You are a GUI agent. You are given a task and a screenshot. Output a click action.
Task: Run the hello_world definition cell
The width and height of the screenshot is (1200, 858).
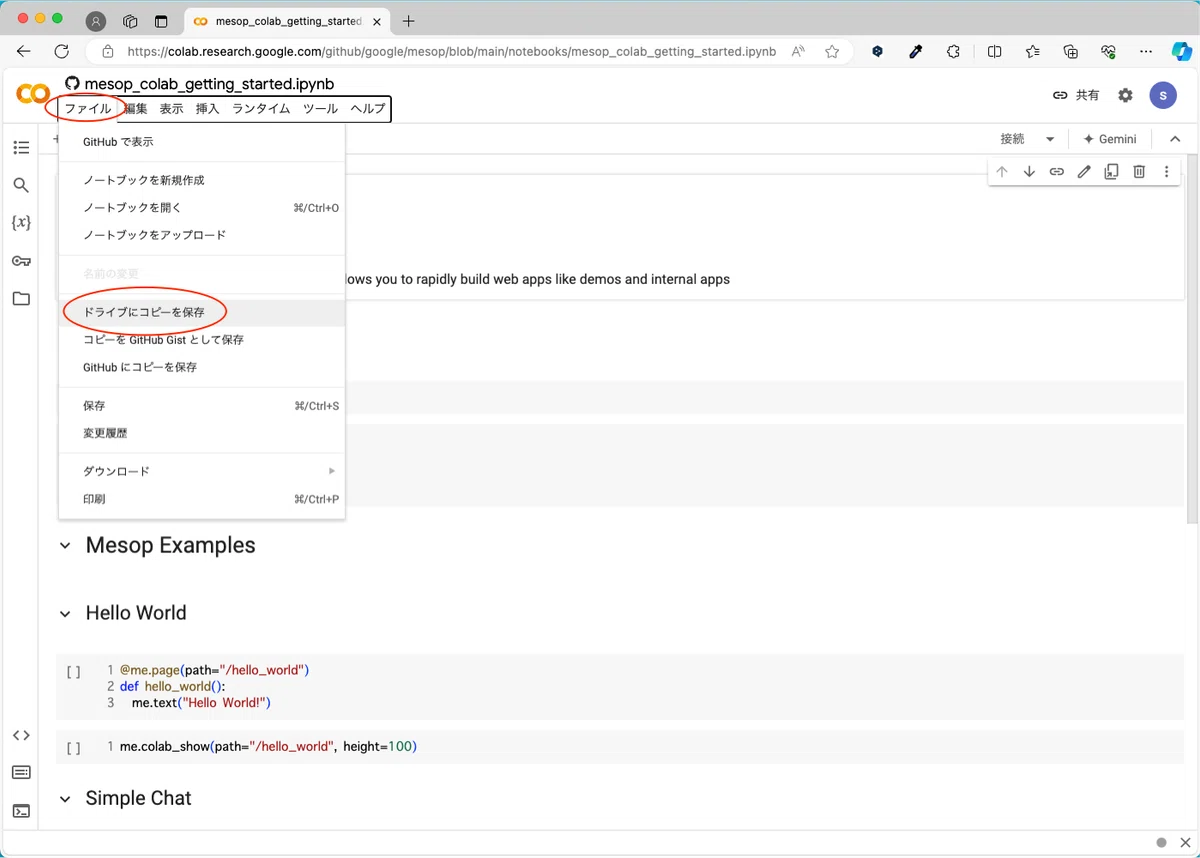73,671
